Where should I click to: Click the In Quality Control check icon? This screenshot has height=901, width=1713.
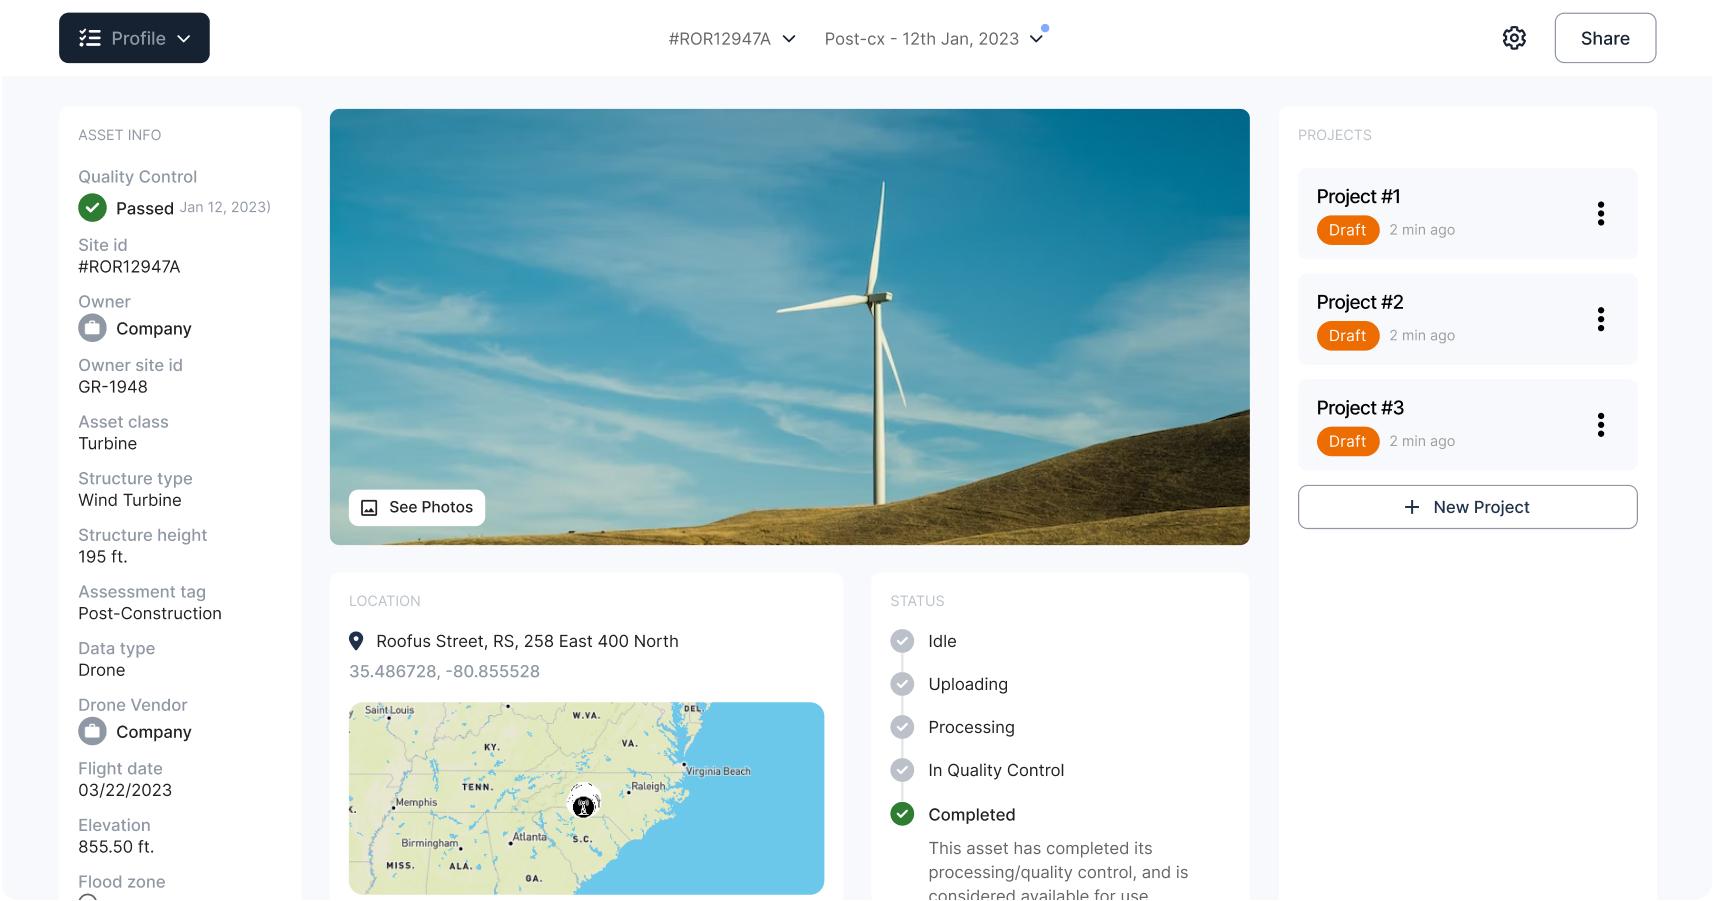[902, 770]
